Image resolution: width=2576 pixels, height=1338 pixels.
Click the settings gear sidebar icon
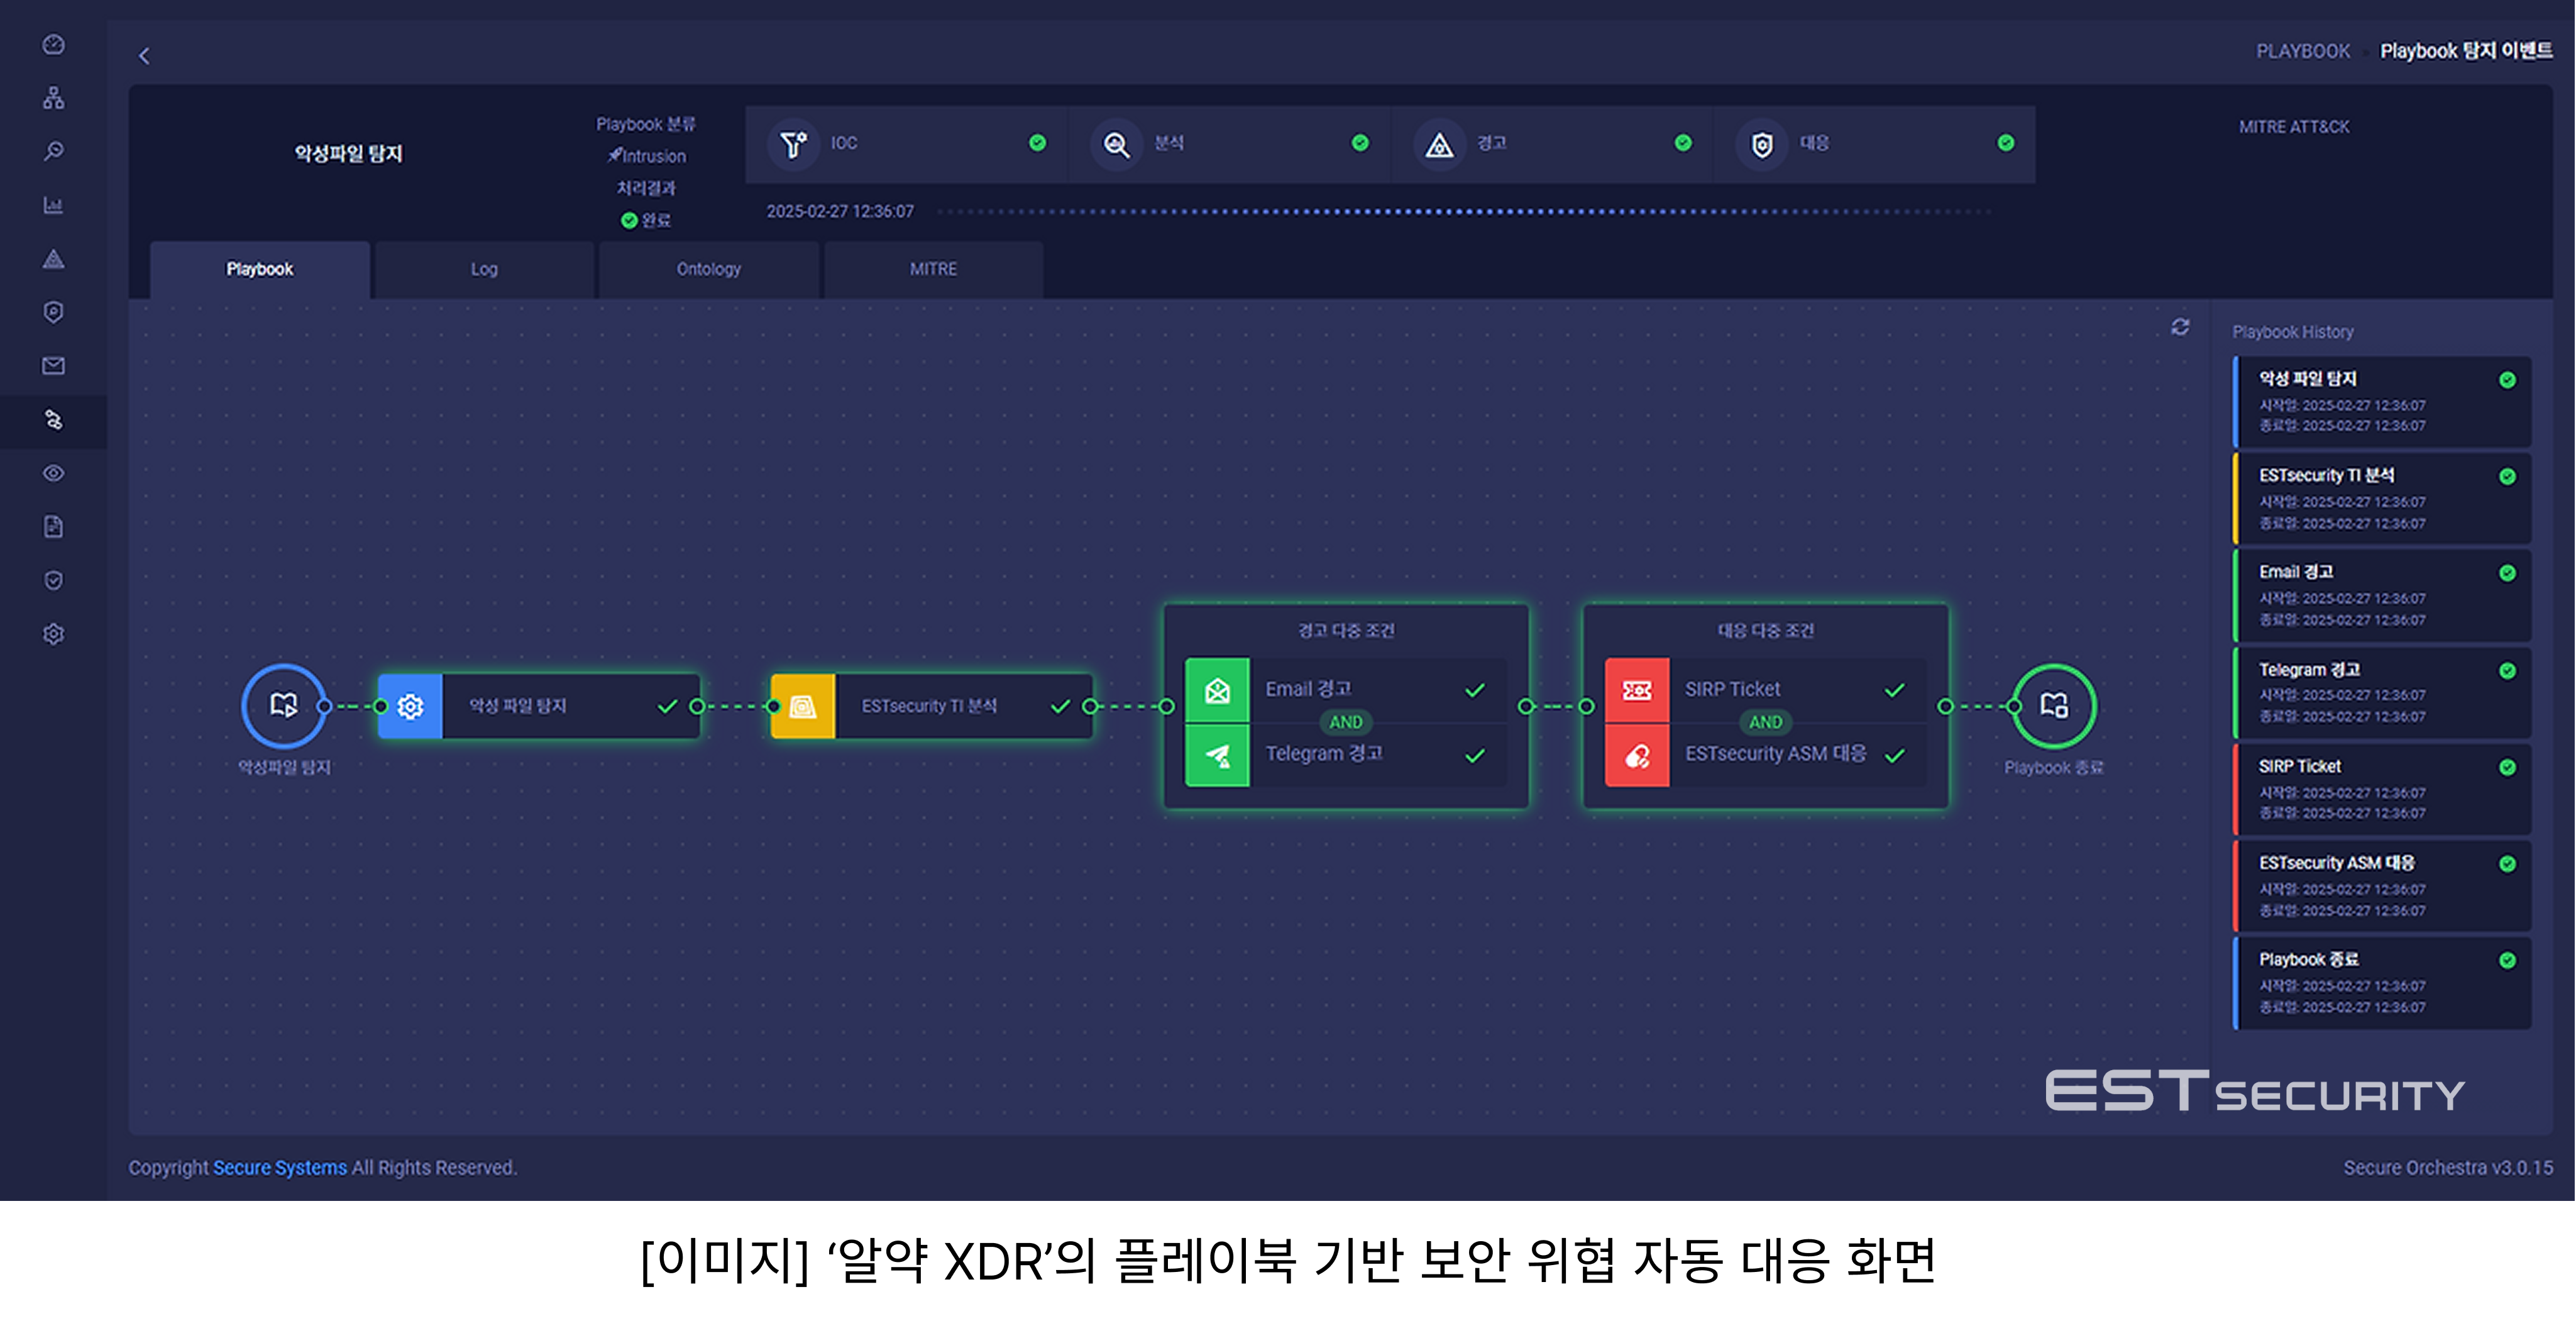click(54, 634)
